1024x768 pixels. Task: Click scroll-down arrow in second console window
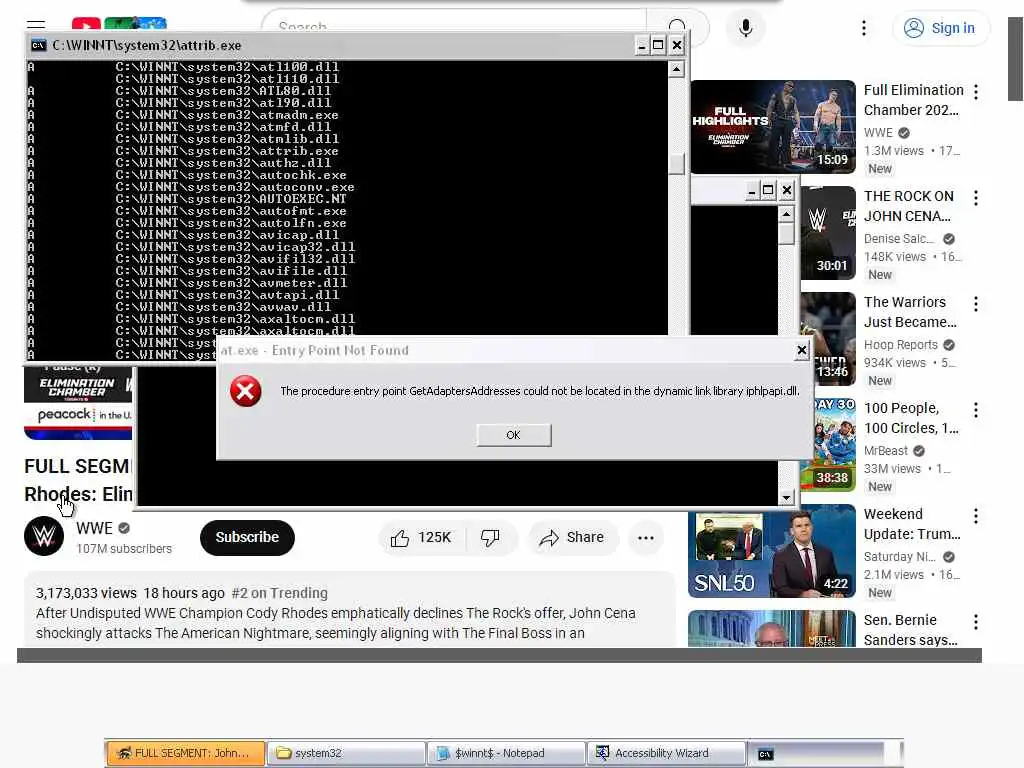coord(786,498)
